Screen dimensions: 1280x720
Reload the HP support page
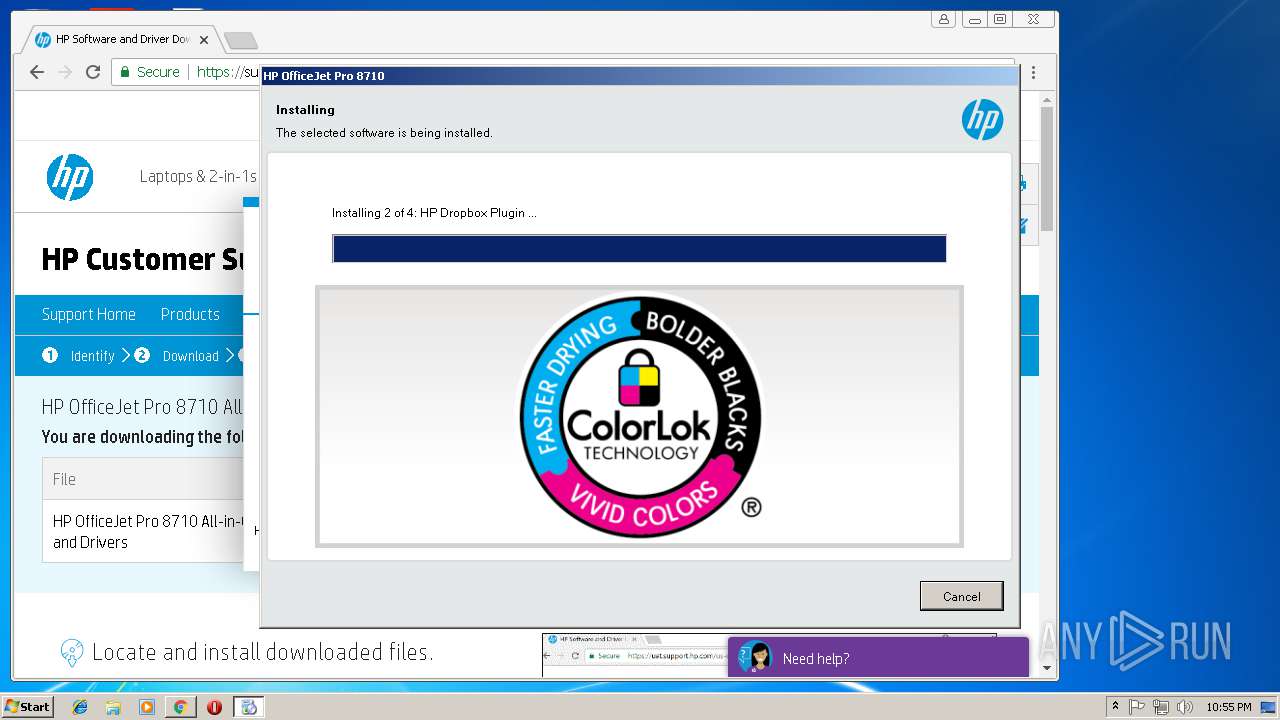coord(93,72)
